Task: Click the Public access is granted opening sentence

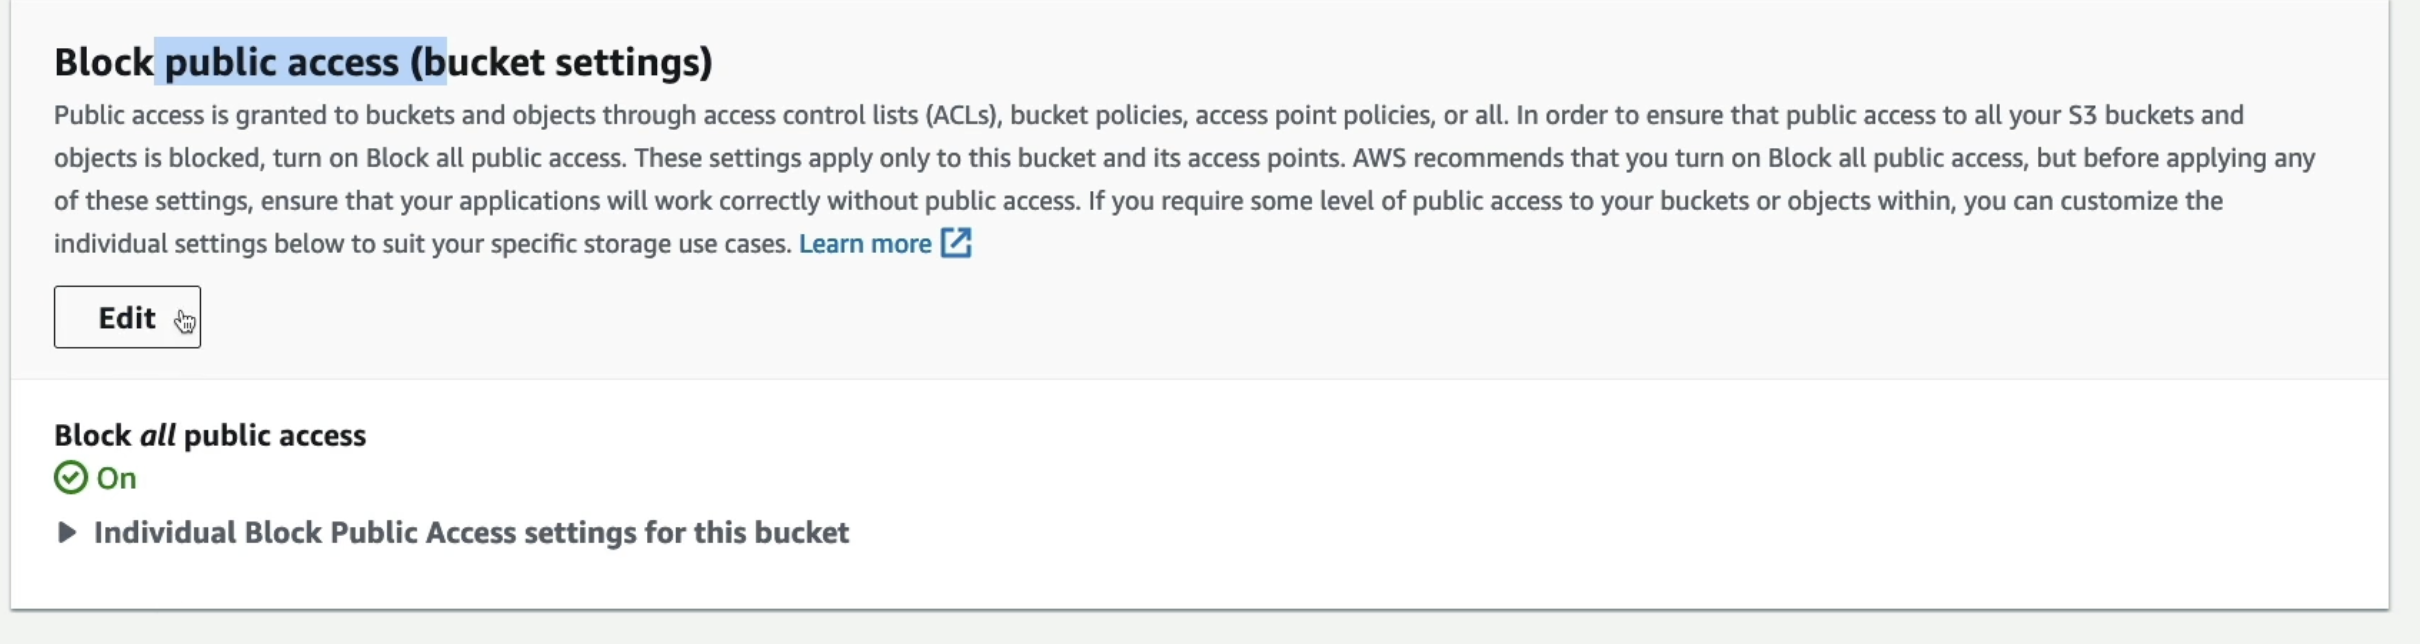Action: (x=780, y=115)
